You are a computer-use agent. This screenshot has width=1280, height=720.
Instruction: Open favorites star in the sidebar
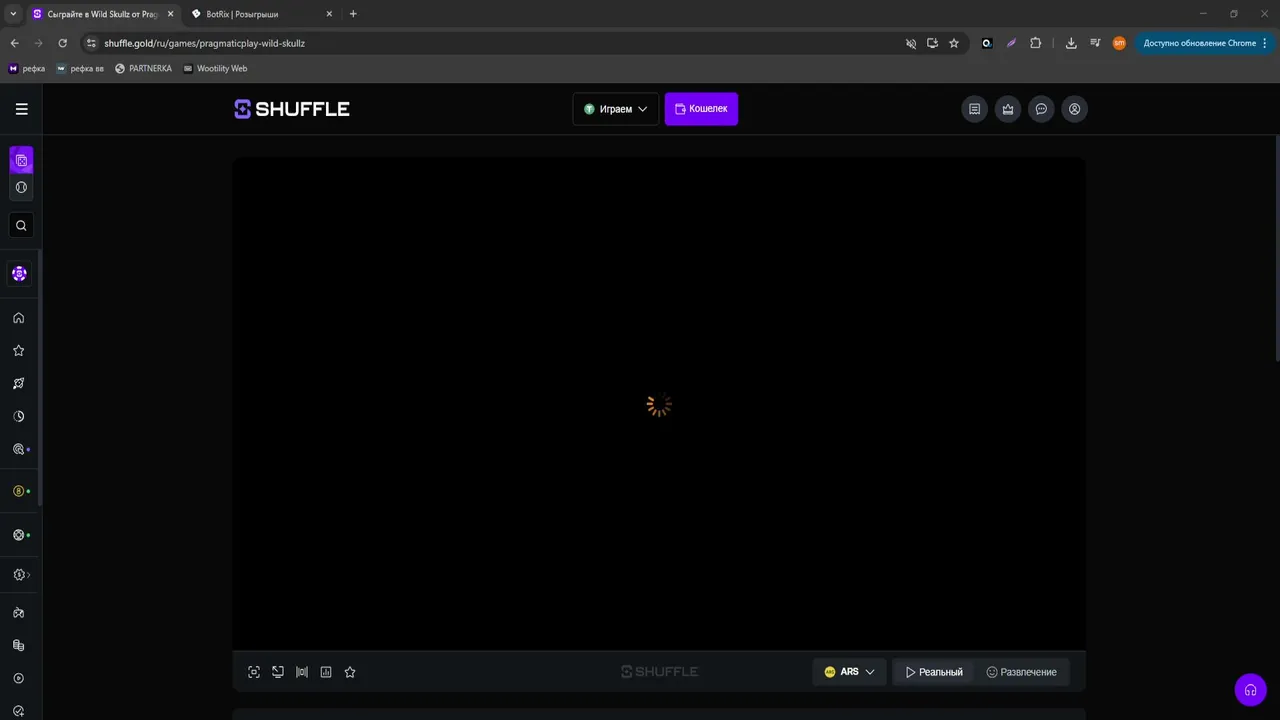tap(18, 351)
